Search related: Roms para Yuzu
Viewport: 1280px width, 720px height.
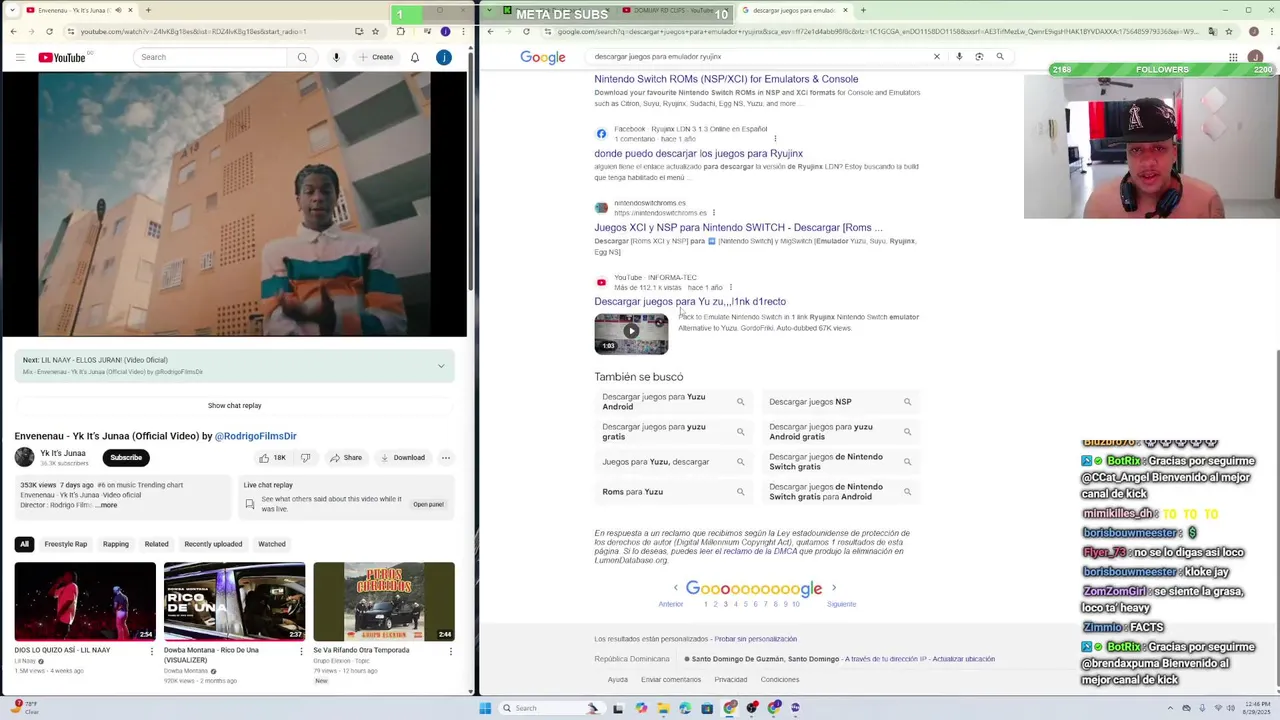673,492
